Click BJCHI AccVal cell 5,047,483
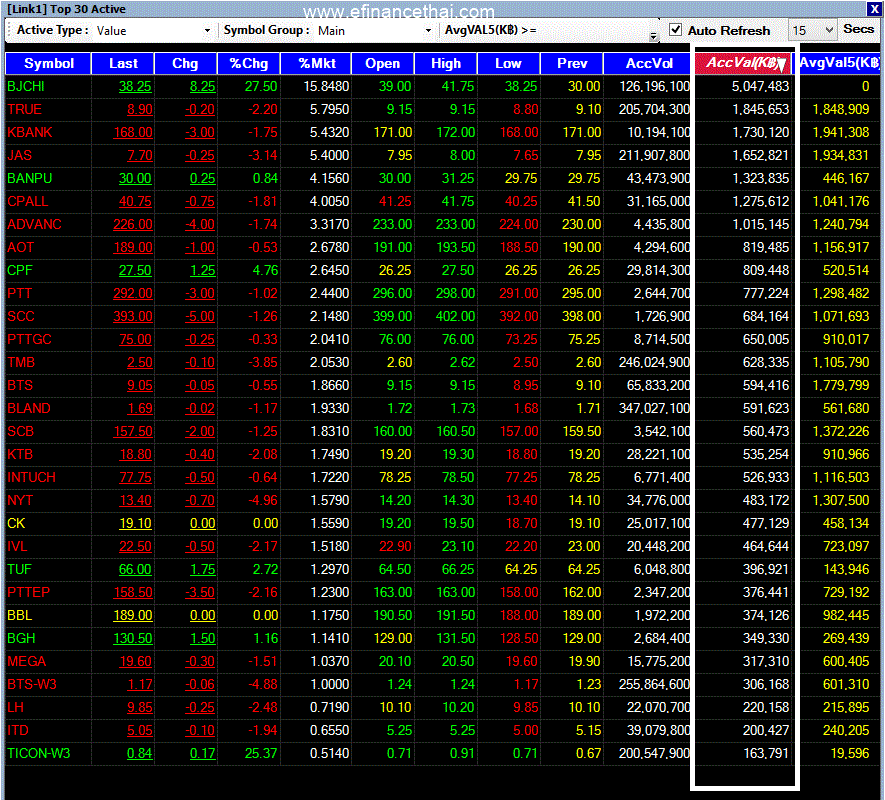This screenshot has height=800, width=885. click(760, 86)
